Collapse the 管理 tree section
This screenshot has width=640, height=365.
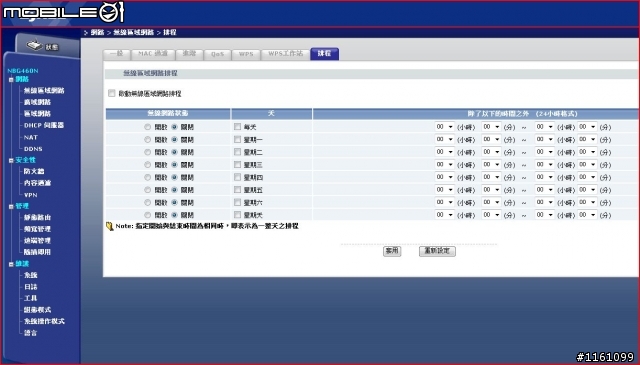[x=11, y=207]
